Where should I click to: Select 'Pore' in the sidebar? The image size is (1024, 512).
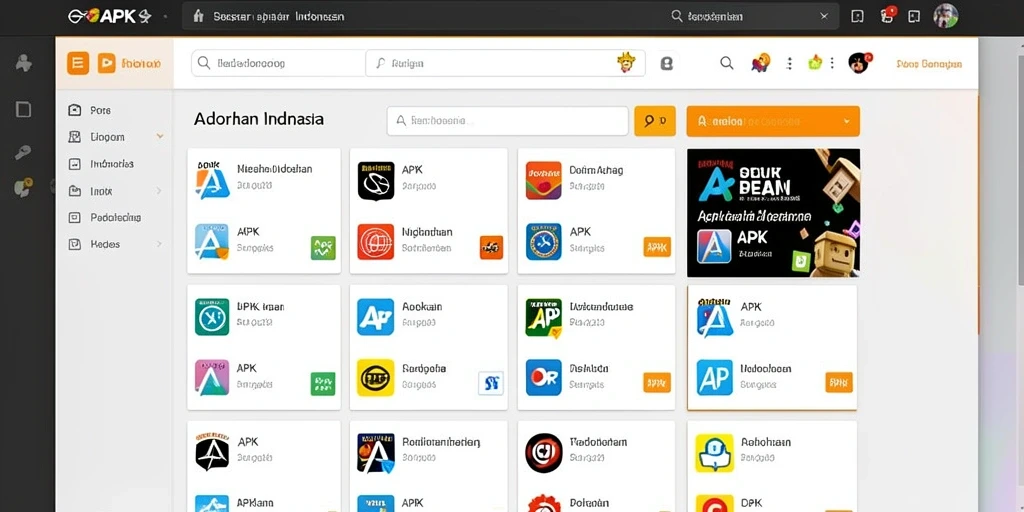click(100, 110)
